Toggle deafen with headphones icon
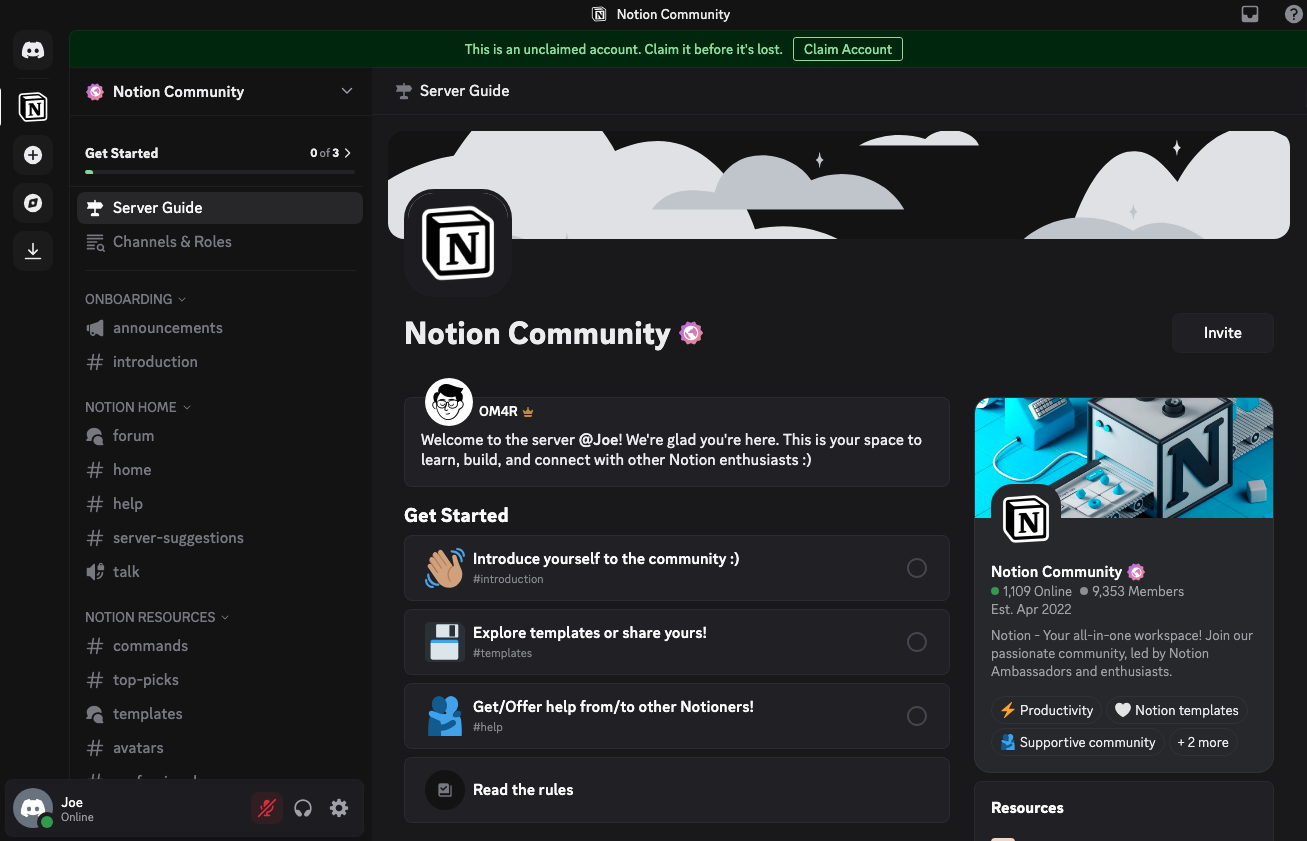The image size is (1307, 841). 303,808
